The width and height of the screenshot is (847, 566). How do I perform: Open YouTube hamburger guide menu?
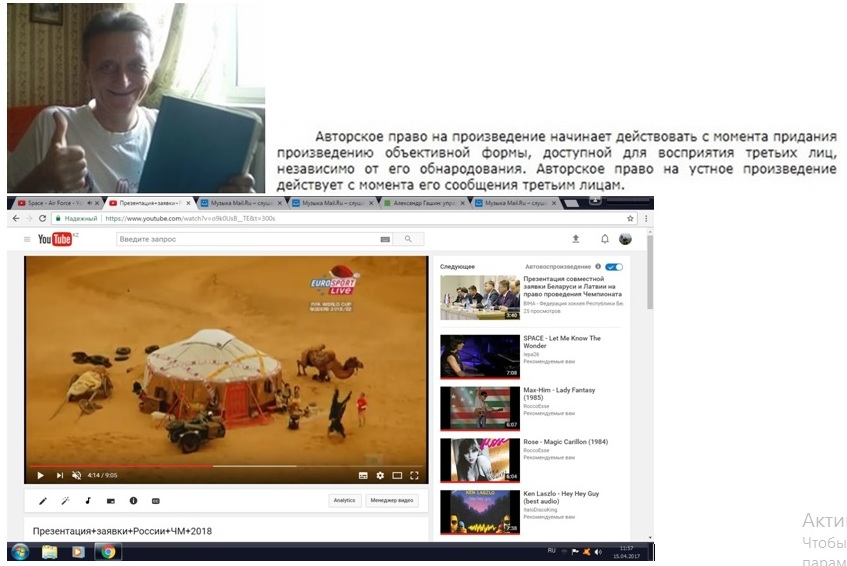click(x=27, y=239)
